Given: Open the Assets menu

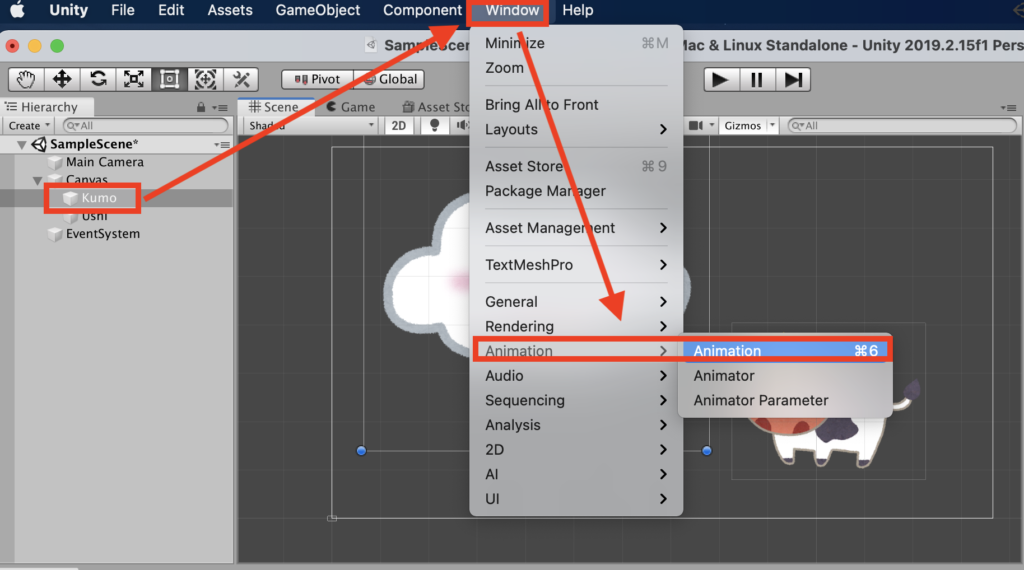Looking at the screenshot, I should [230, 10].
